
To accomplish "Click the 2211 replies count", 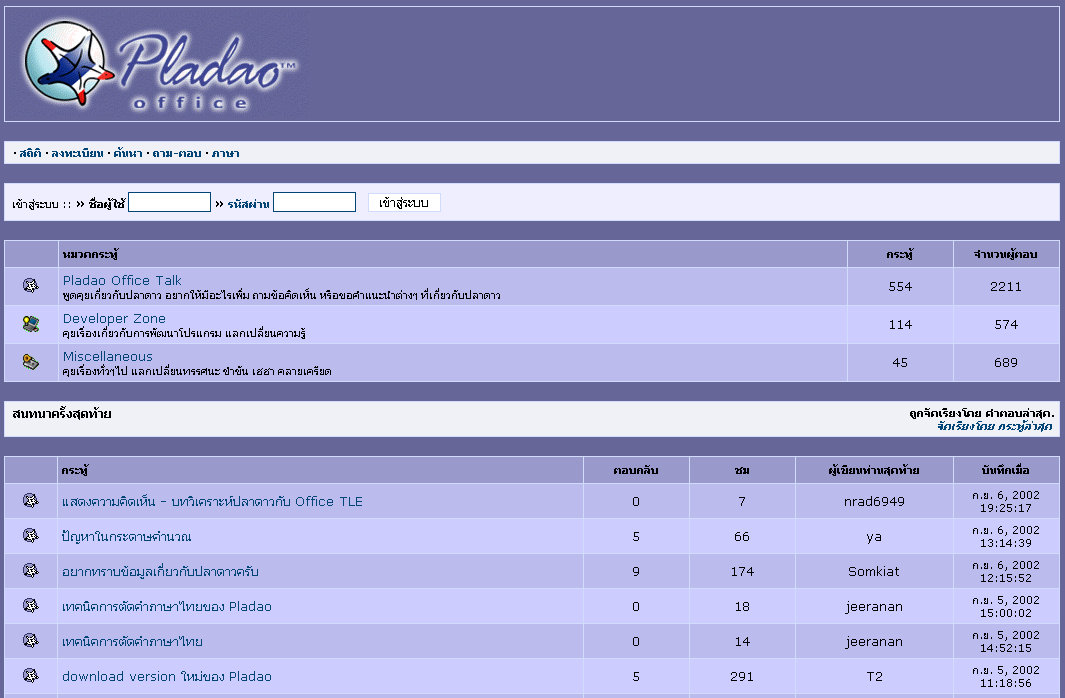I will click(x=1006, y=287).
